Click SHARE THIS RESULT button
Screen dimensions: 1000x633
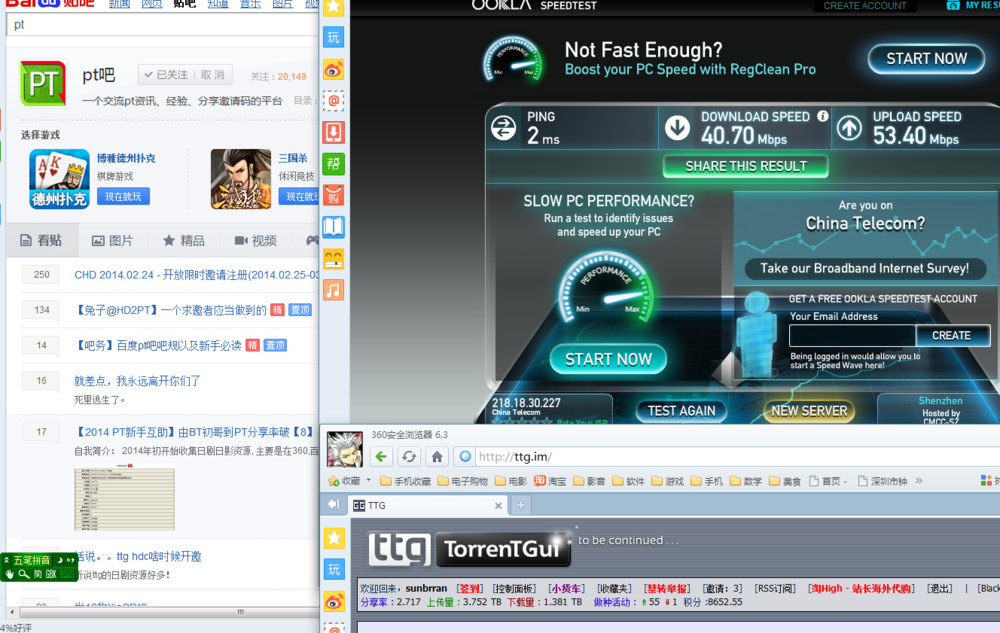pos(746,166)
